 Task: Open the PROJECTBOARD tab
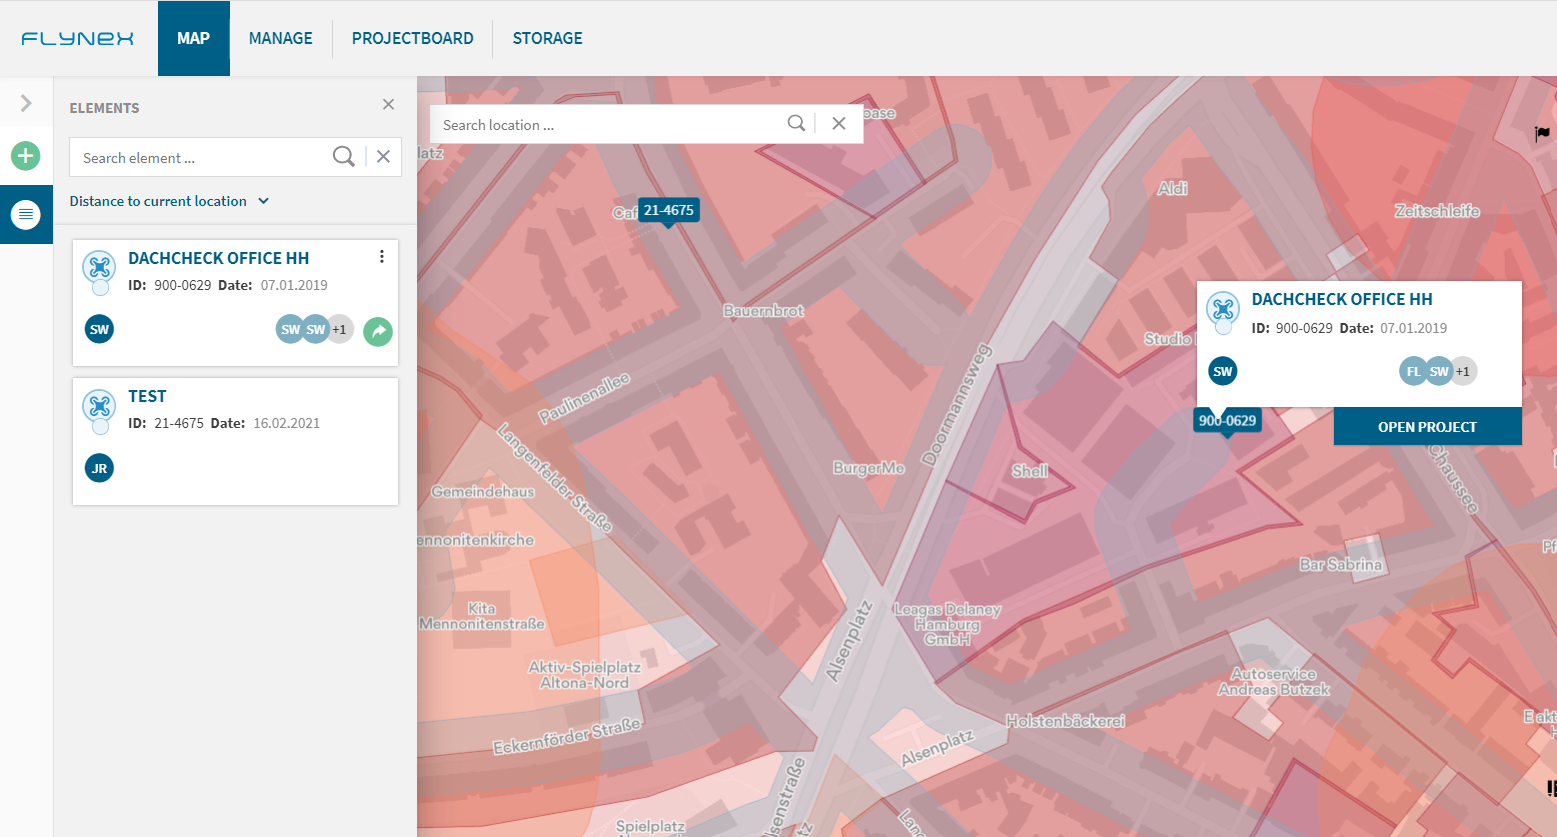point(413,38)
